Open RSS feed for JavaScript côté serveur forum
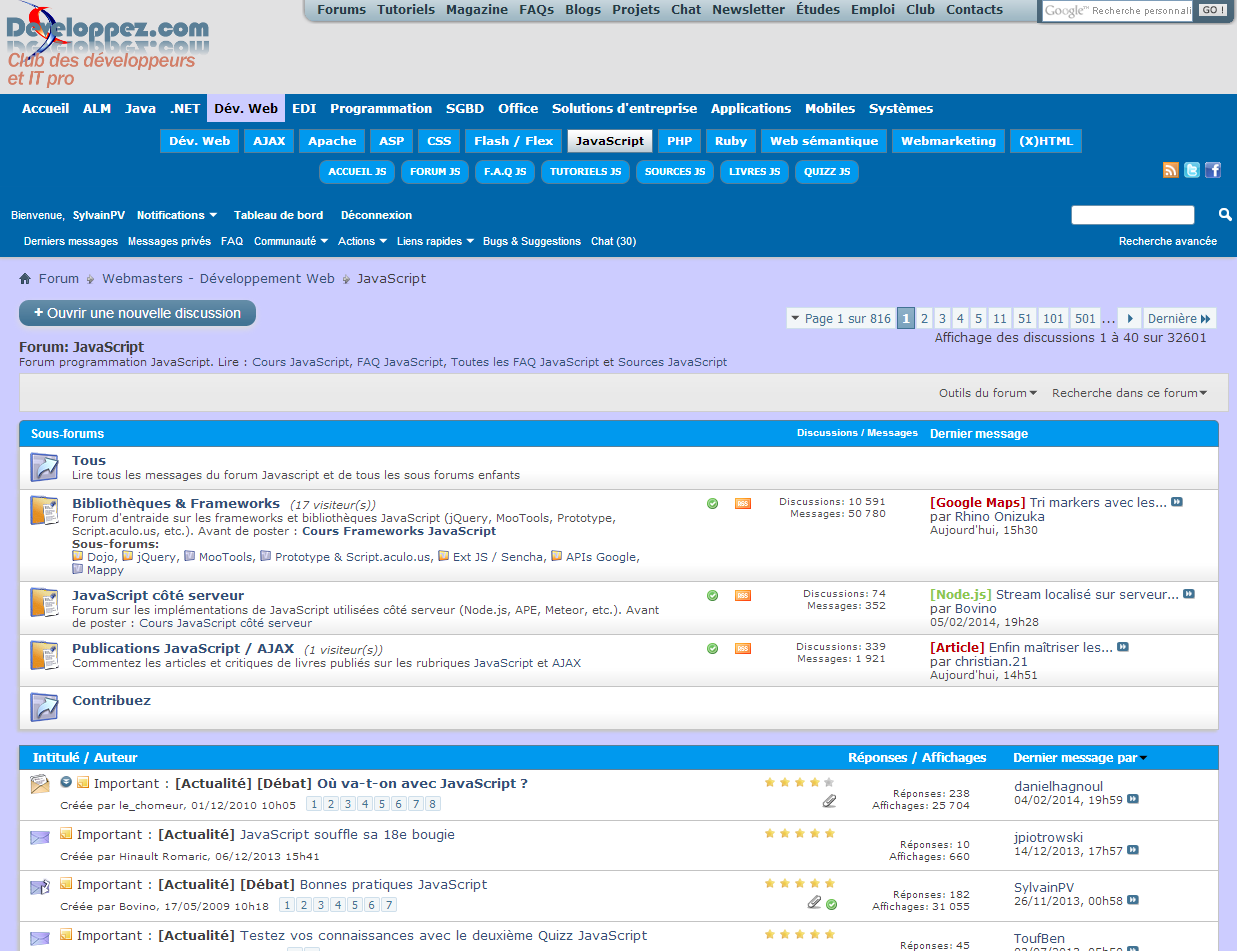 [742, 595]
